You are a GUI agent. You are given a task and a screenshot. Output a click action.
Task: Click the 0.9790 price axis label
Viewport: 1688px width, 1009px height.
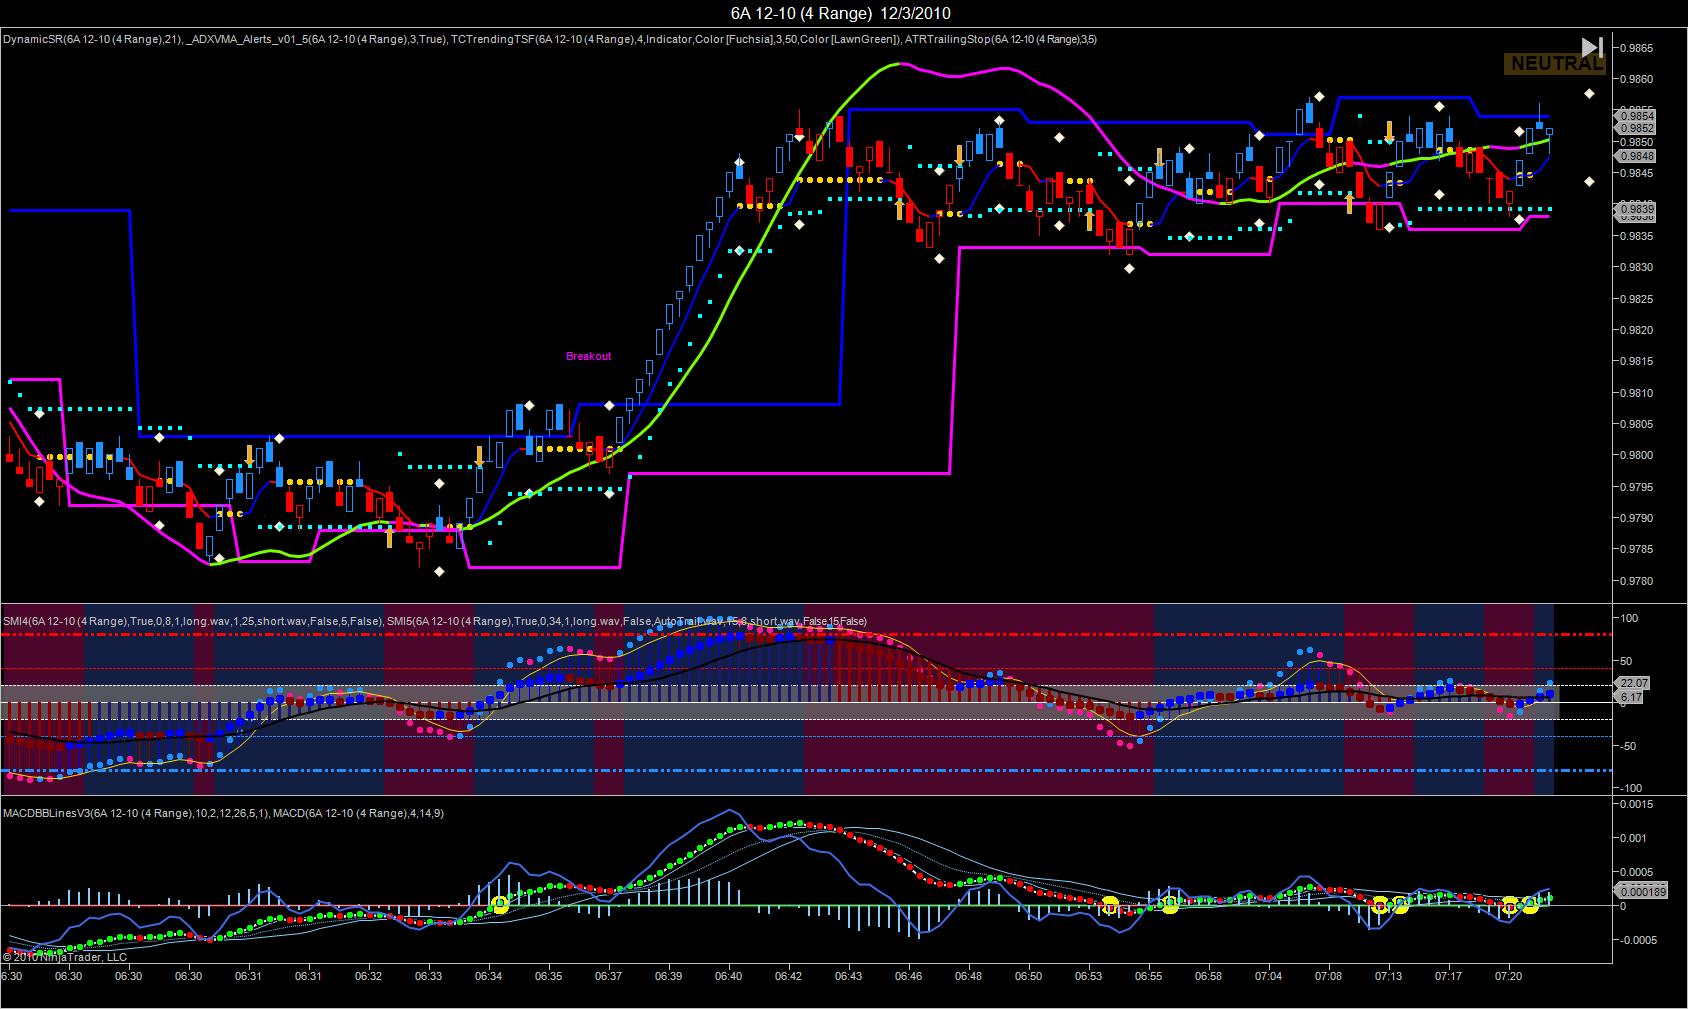(x=1636, y=518)
